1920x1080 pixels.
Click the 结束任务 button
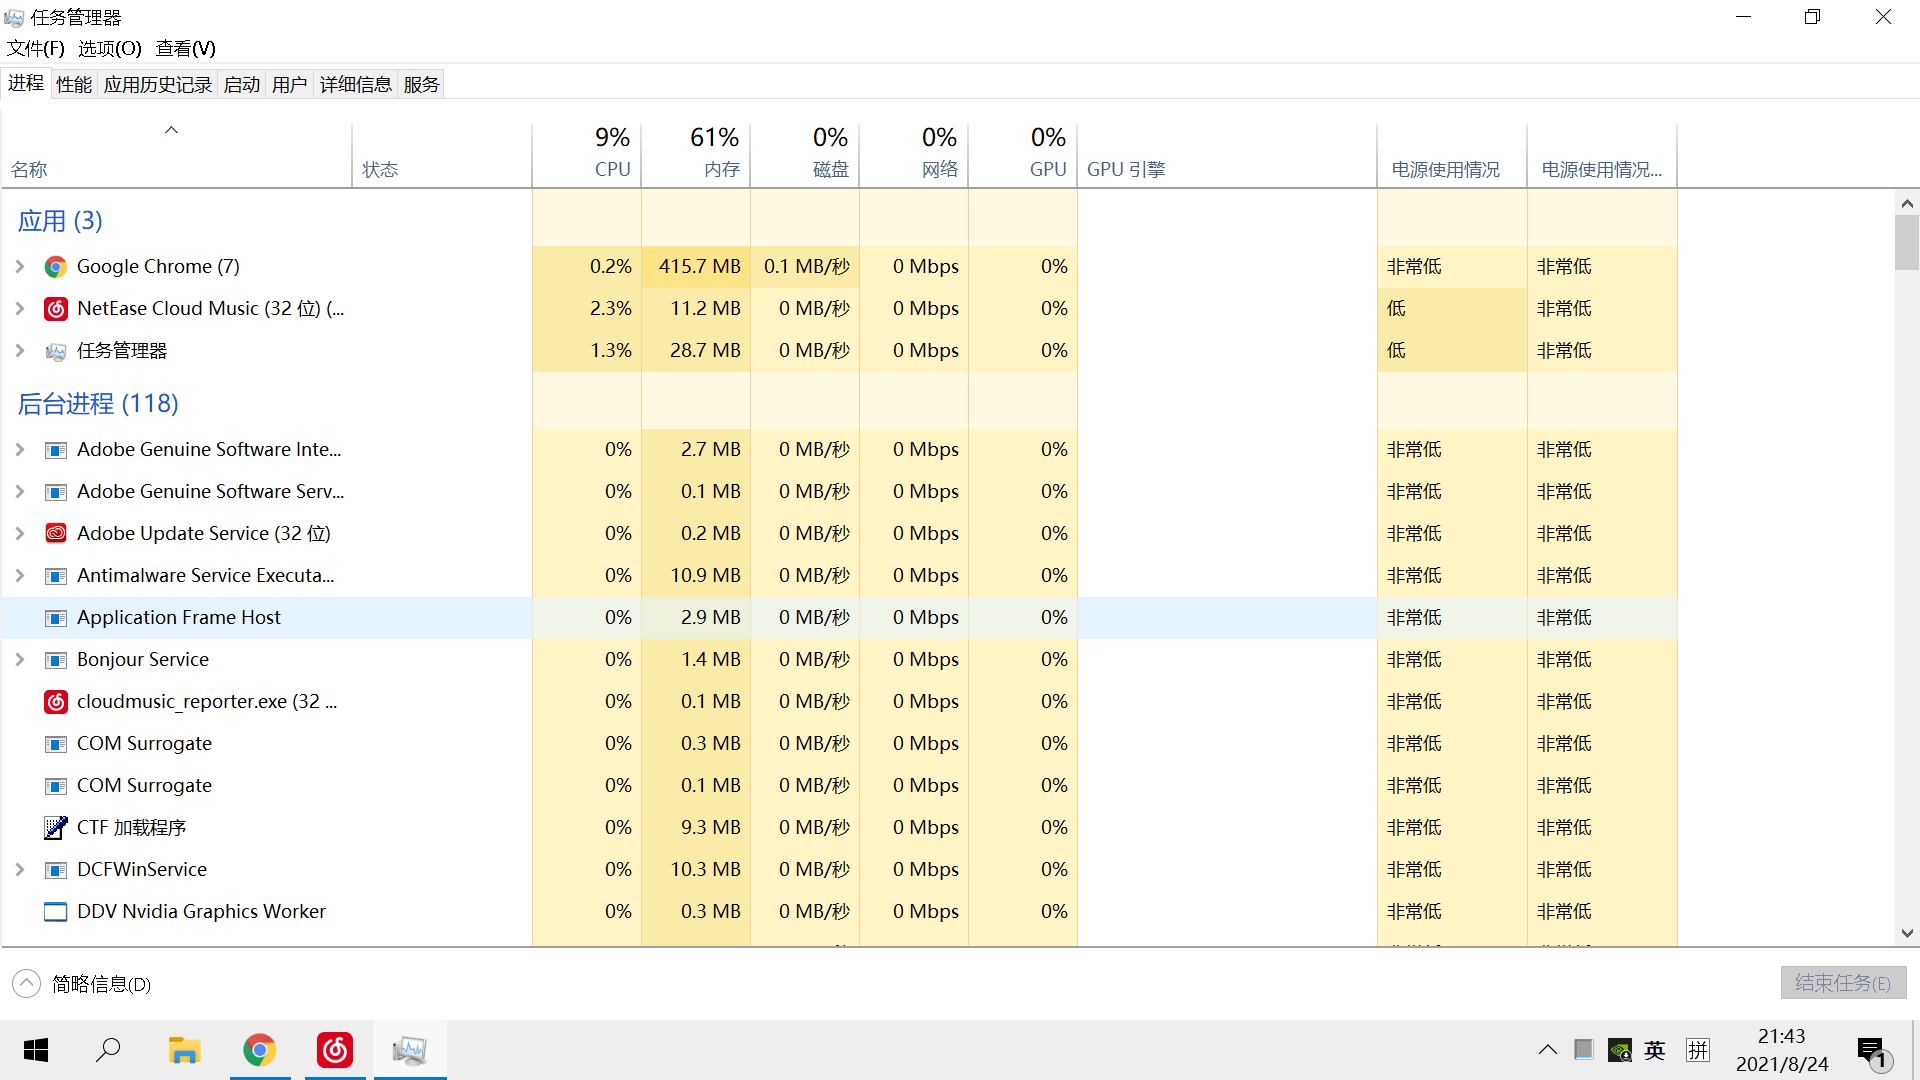(1842, 983)
